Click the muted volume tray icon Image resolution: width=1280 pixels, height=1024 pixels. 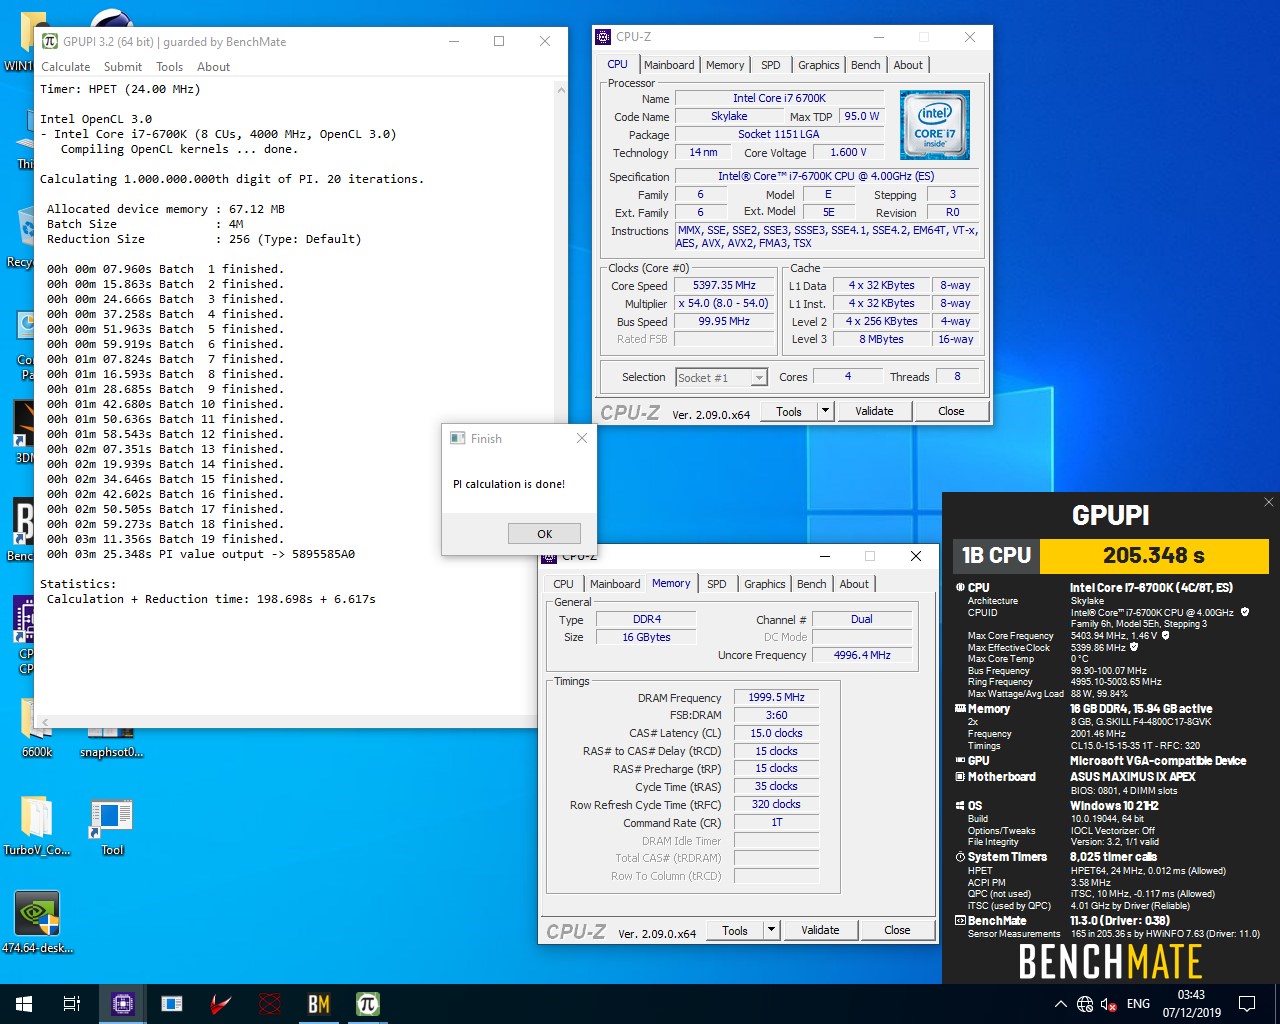(x=1108, y=1004)
